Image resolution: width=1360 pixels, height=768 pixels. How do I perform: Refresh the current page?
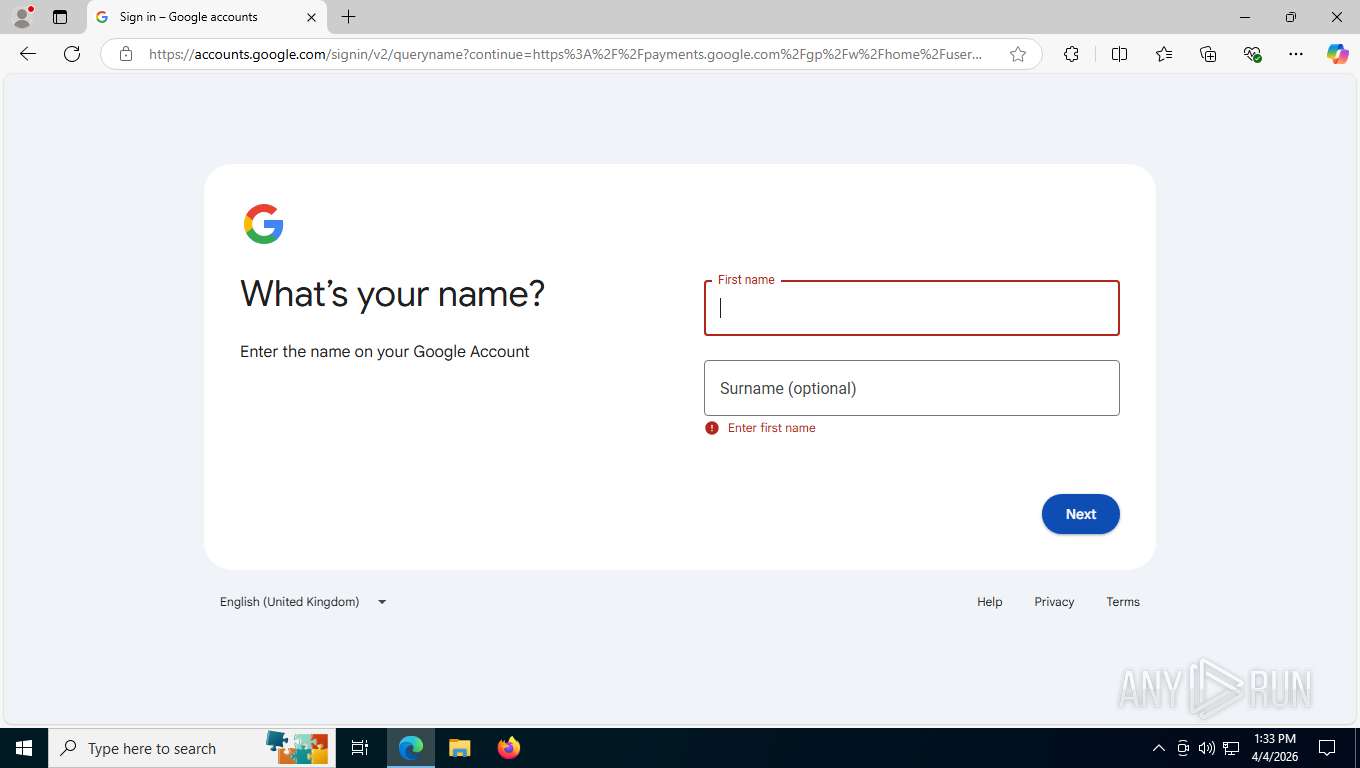(72, 54)
